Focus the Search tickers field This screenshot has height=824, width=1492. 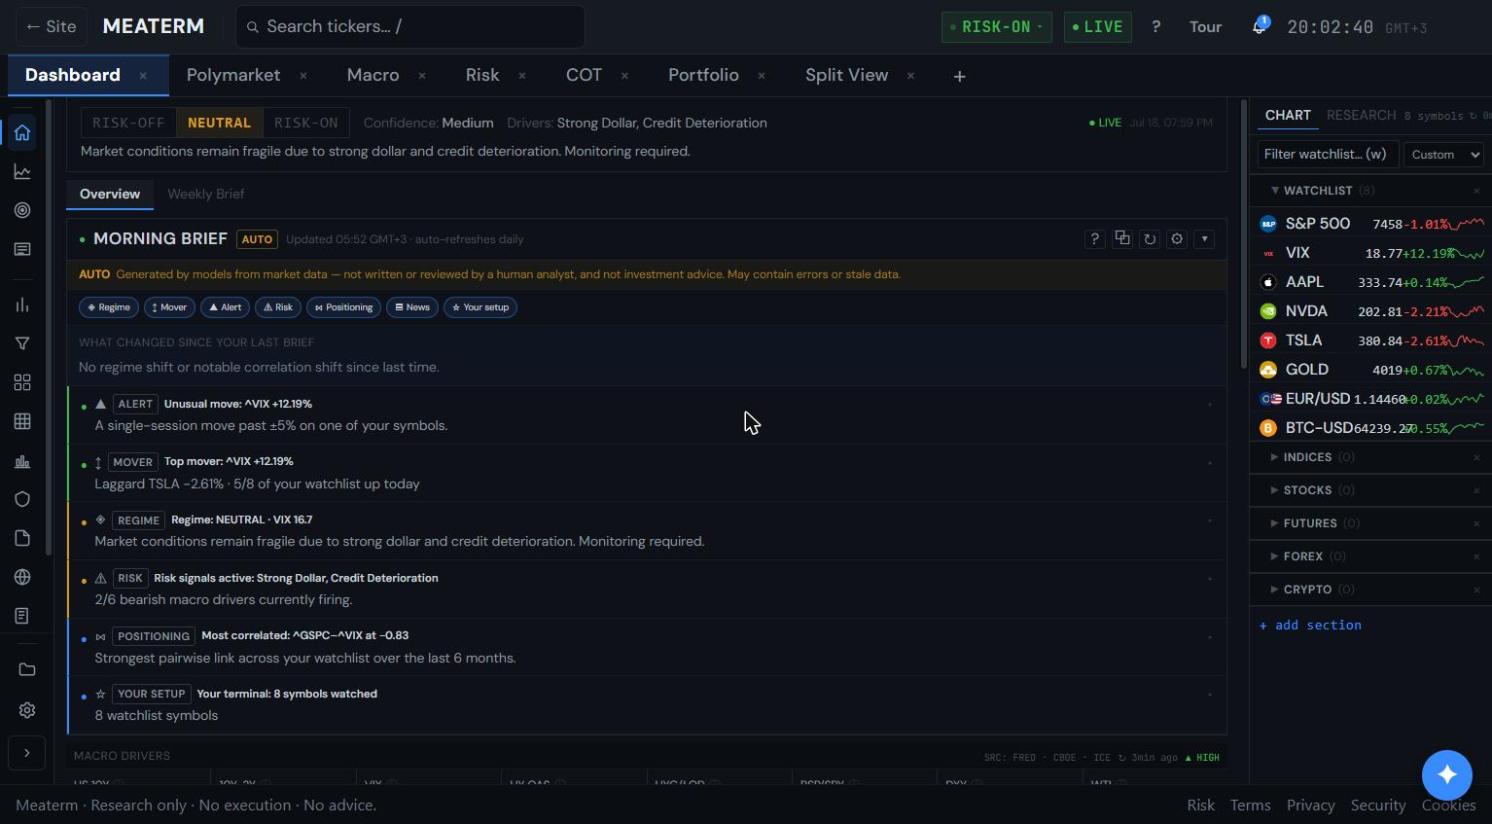click(x=410, y=27)
